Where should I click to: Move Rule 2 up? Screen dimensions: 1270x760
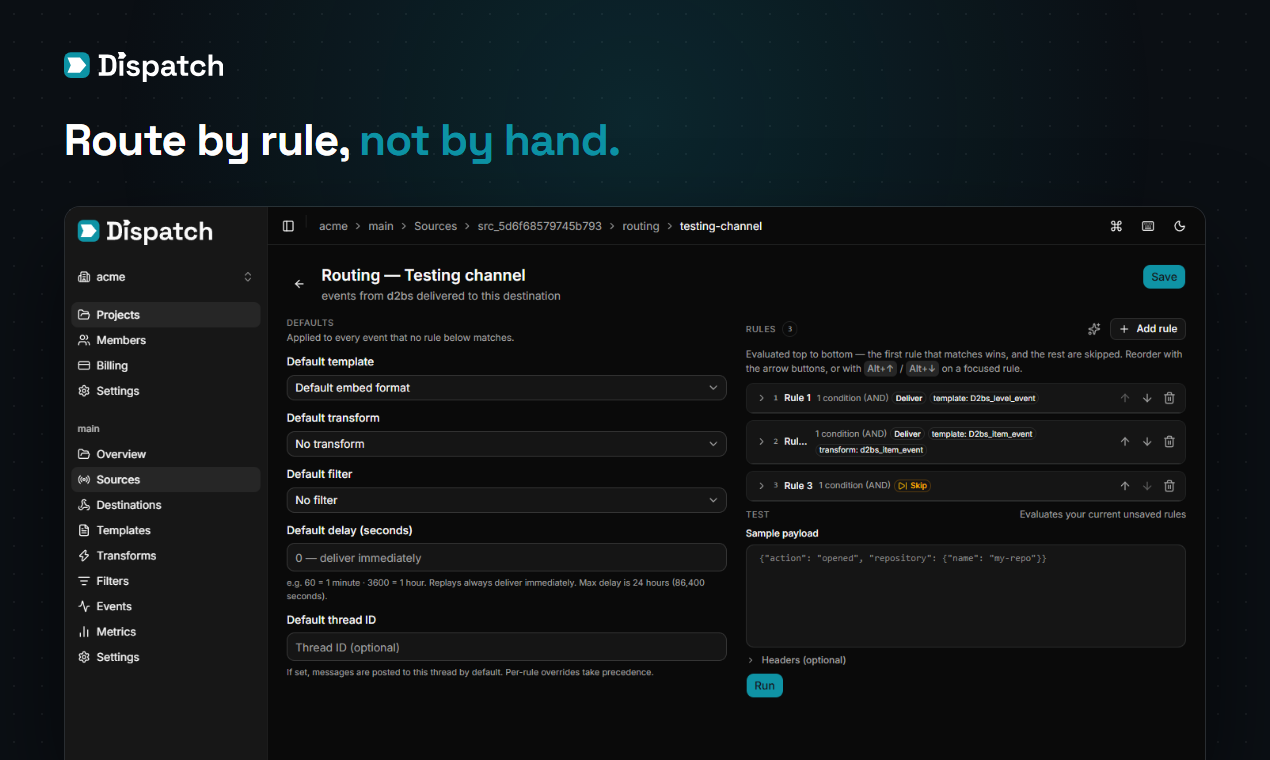click(x=1125, y=442)
